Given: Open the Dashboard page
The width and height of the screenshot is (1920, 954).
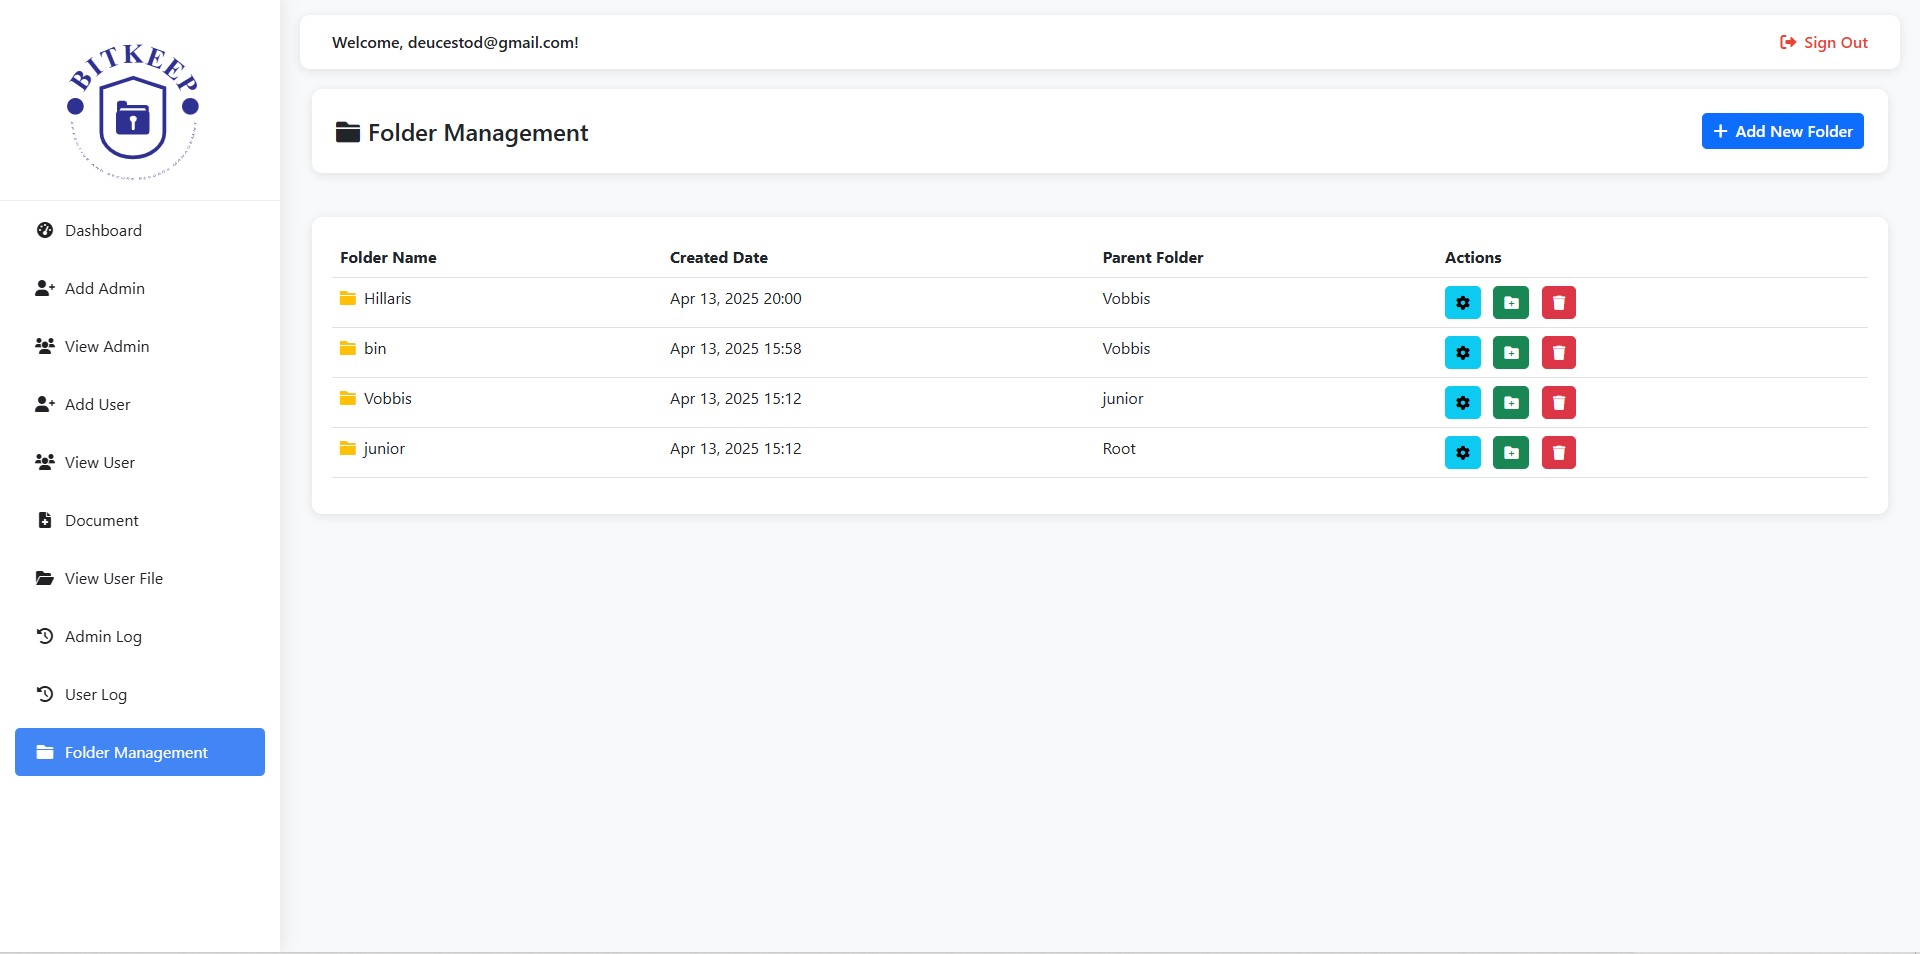Looking at the screenshot, I should point(103,230).
